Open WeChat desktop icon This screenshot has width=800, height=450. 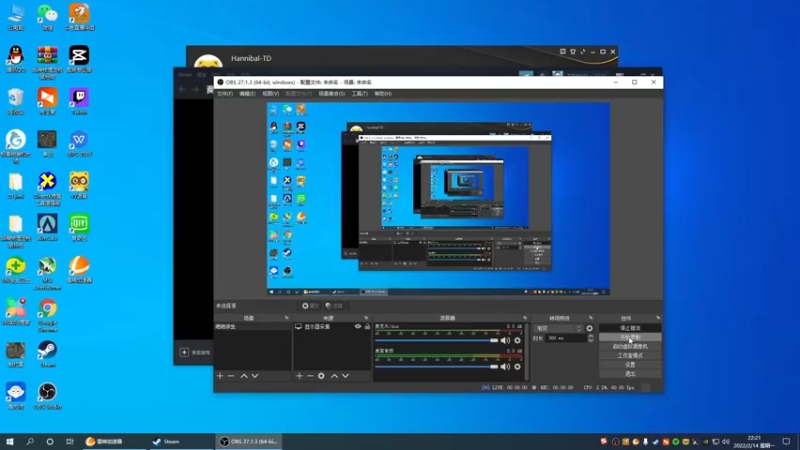pyautogui.click(x=47, y=17)
